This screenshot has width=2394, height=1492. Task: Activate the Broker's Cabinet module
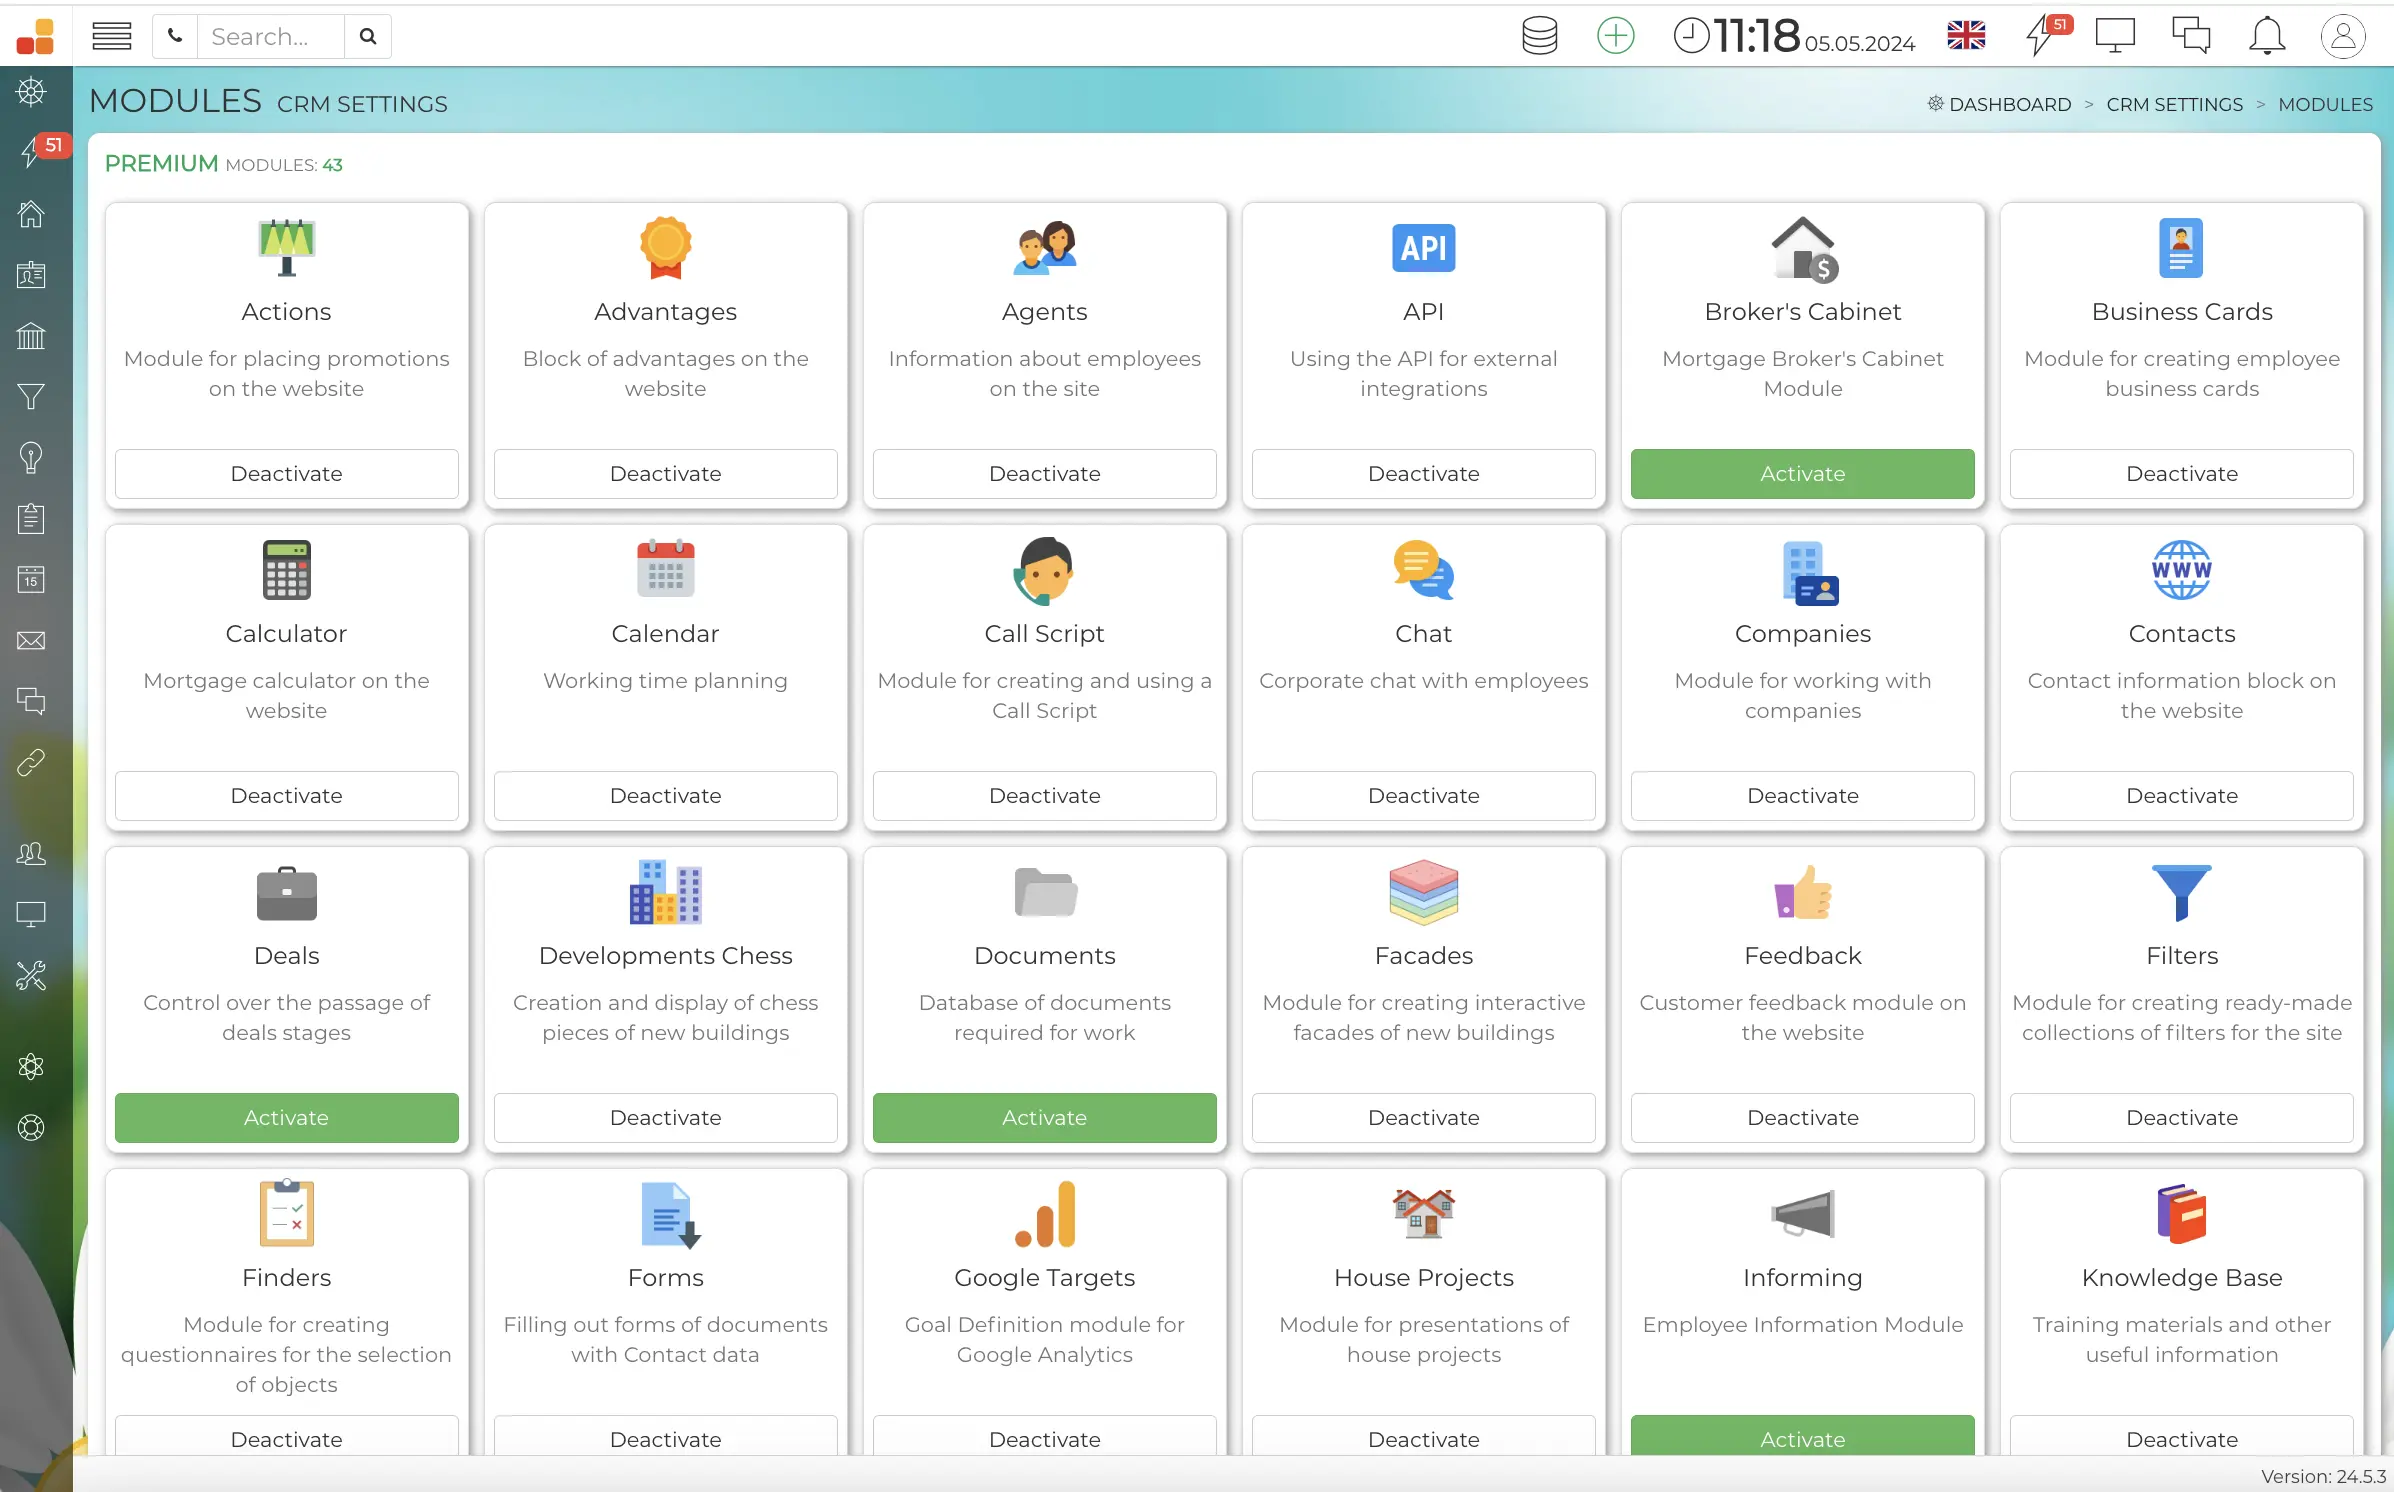coord(1803,473)
